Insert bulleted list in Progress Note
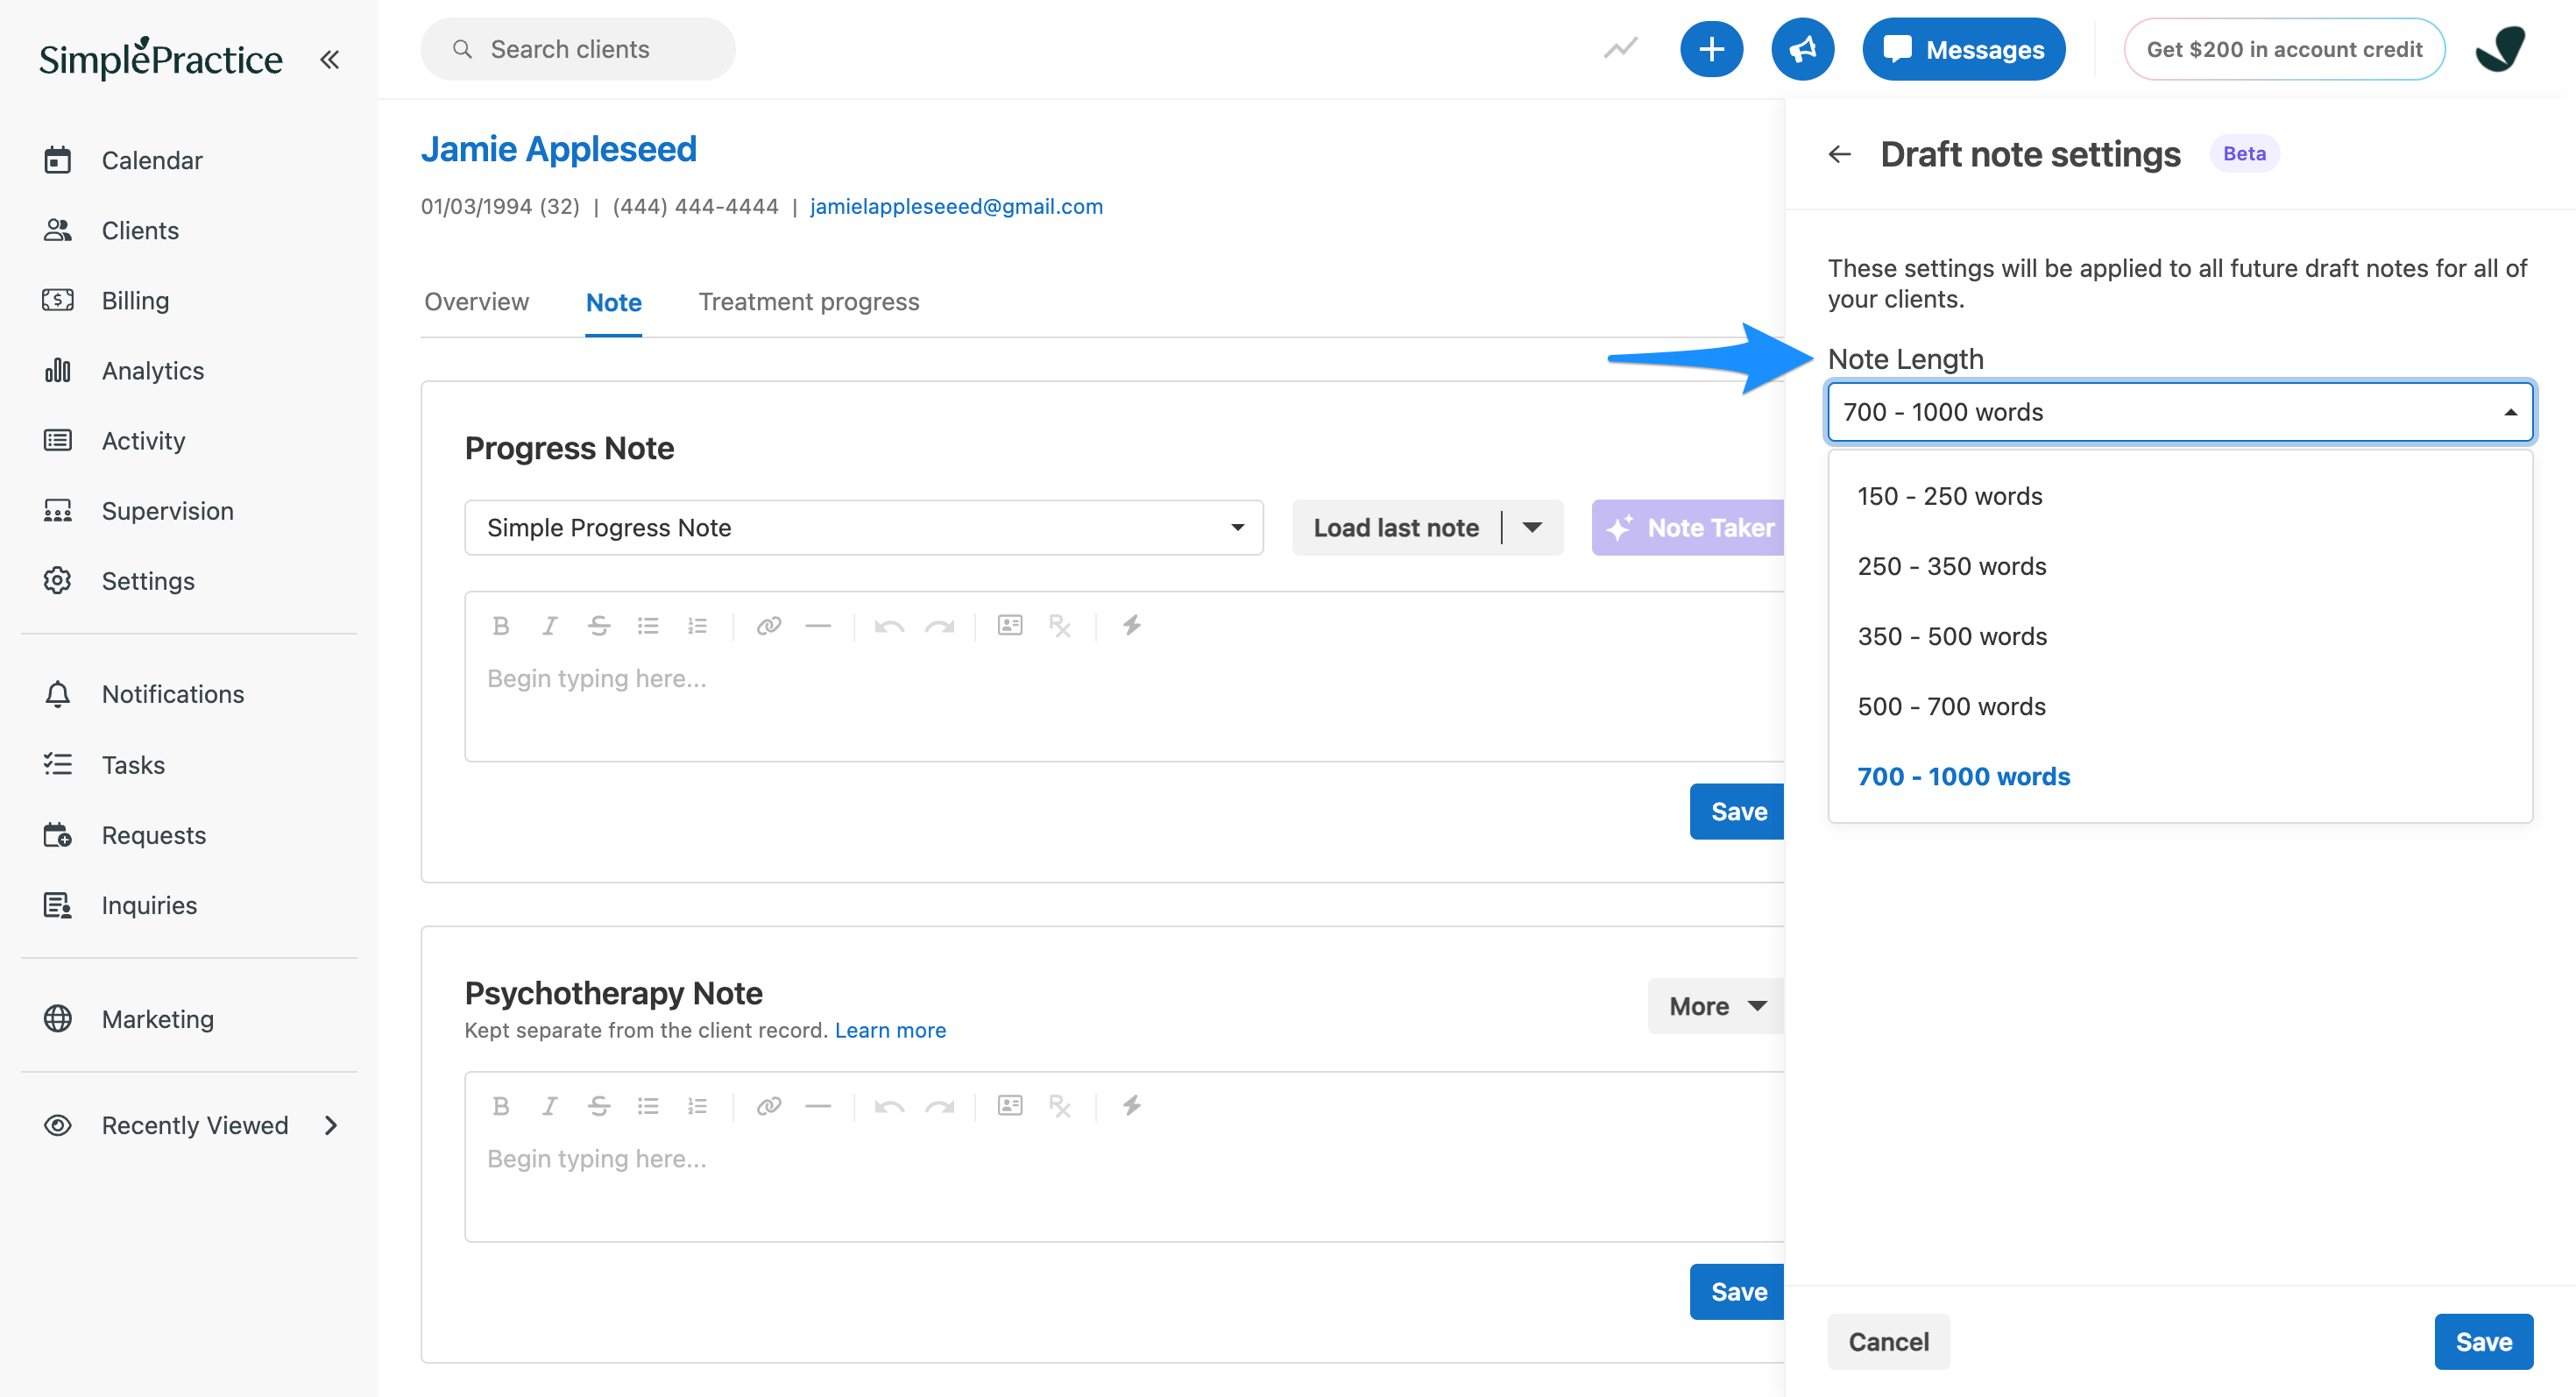This screenshot has width=2576, height=1397. pyautogui.click(x=648, y=626)
